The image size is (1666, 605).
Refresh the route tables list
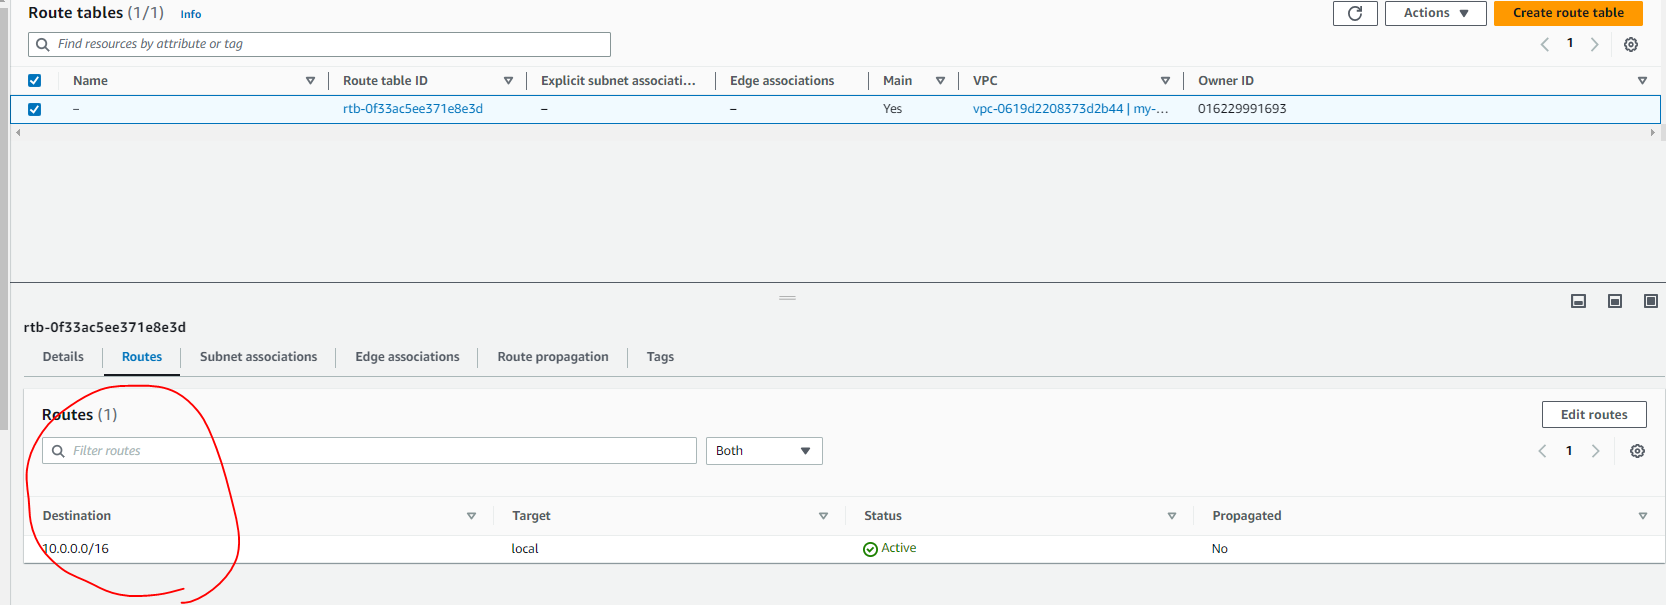[1355, 13]
